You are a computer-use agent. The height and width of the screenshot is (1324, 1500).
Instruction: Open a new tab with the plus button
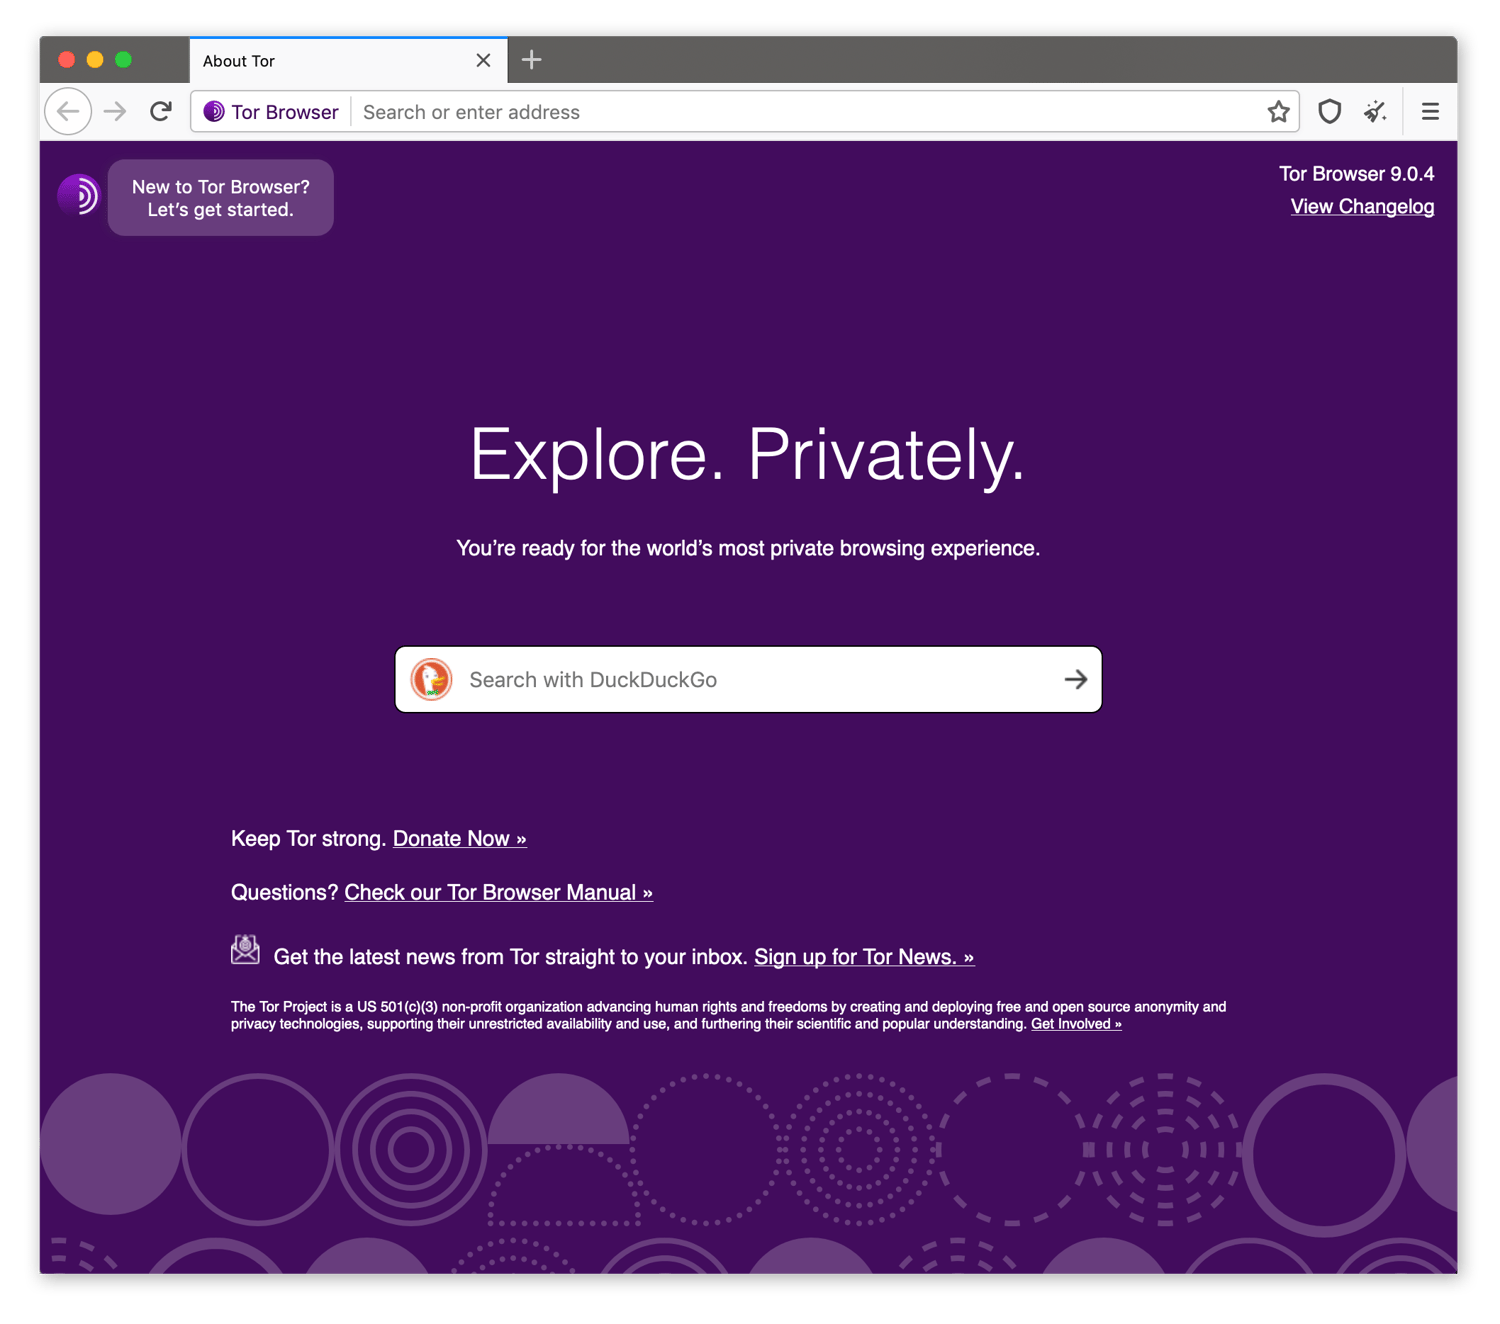tap(532, 60)
